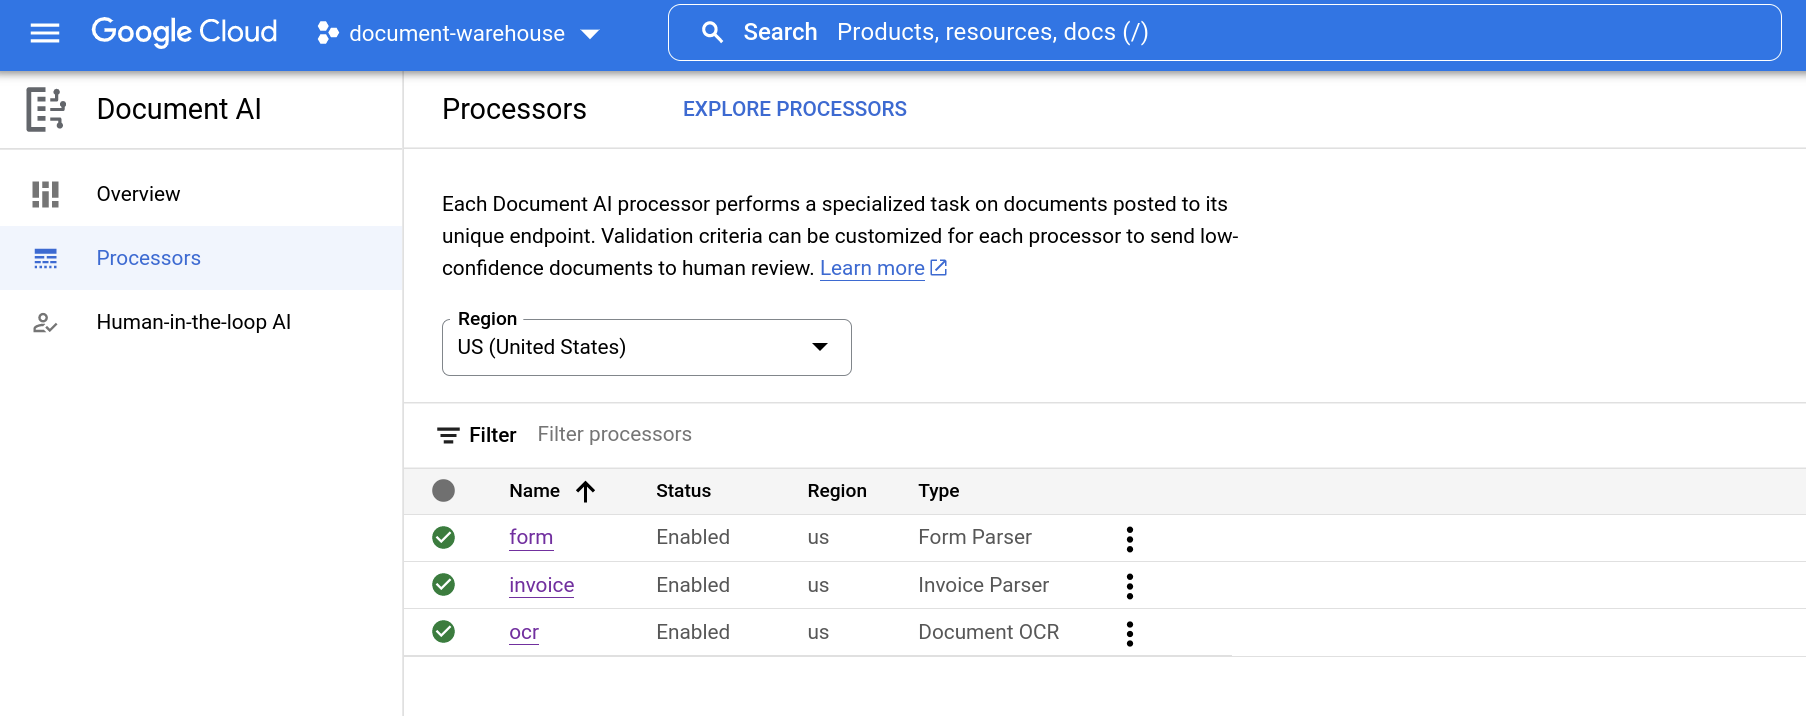Click the Filter list icon

coord(448,435)
